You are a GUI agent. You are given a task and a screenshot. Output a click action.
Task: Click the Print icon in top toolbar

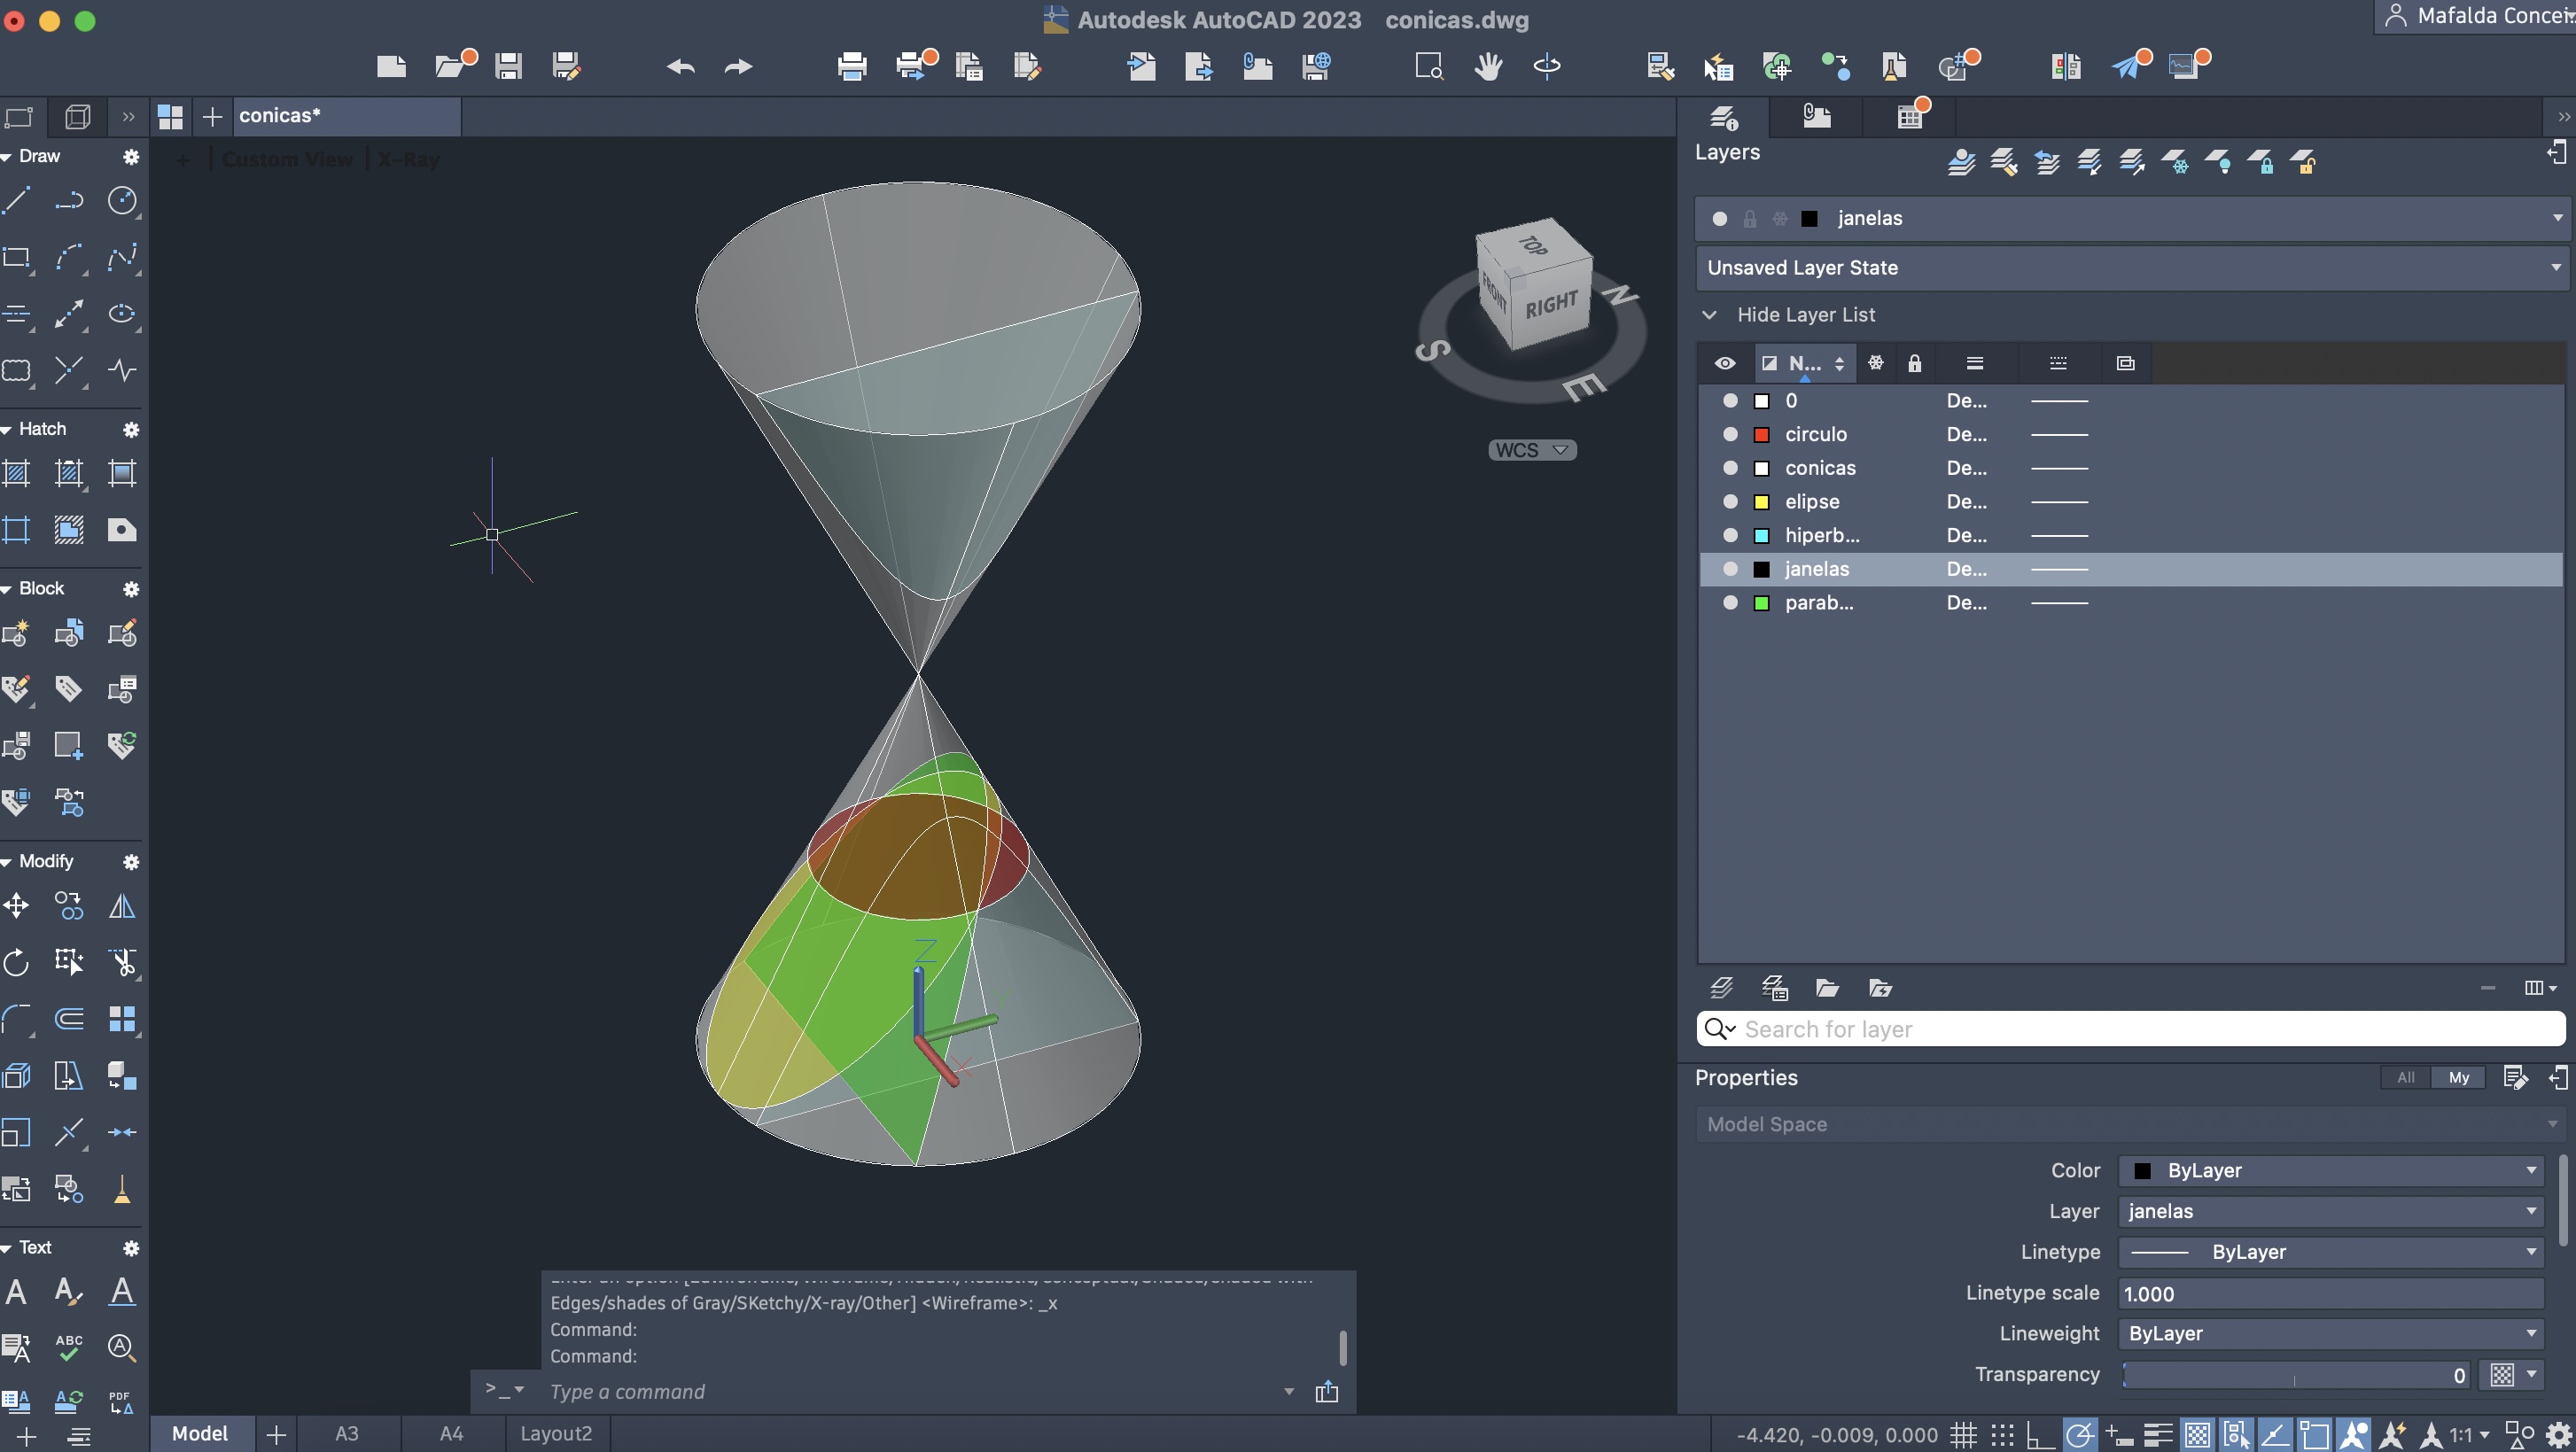pyautogui.click(x=852, y=67)
